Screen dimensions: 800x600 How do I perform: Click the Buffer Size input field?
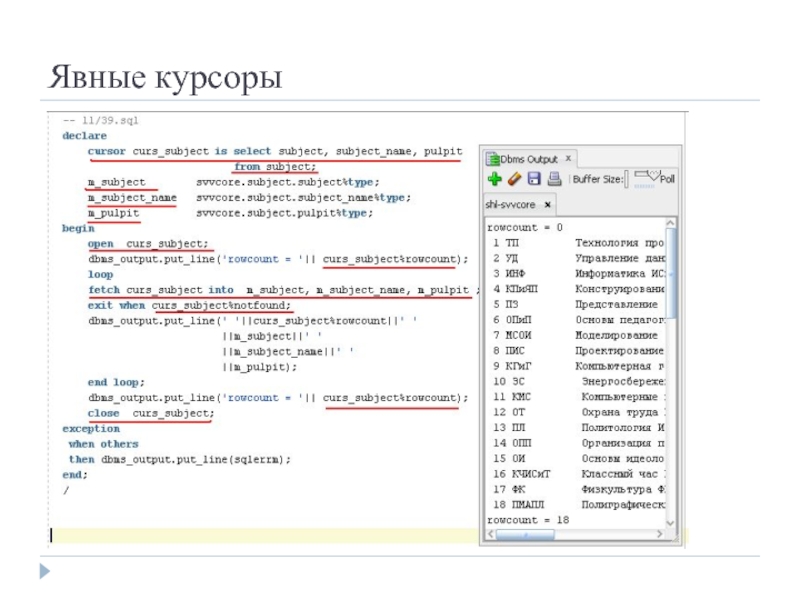[628, 180]
